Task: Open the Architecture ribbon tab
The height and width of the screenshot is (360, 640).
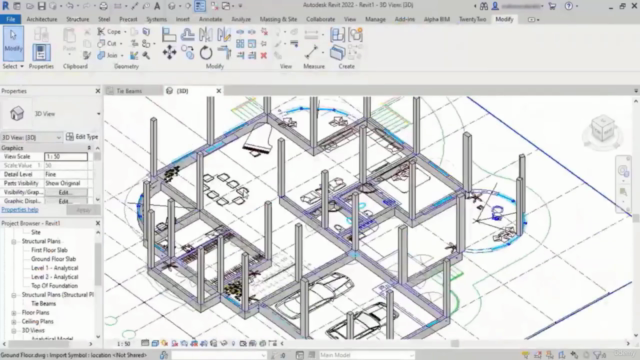Action: (x=42, y=19)
